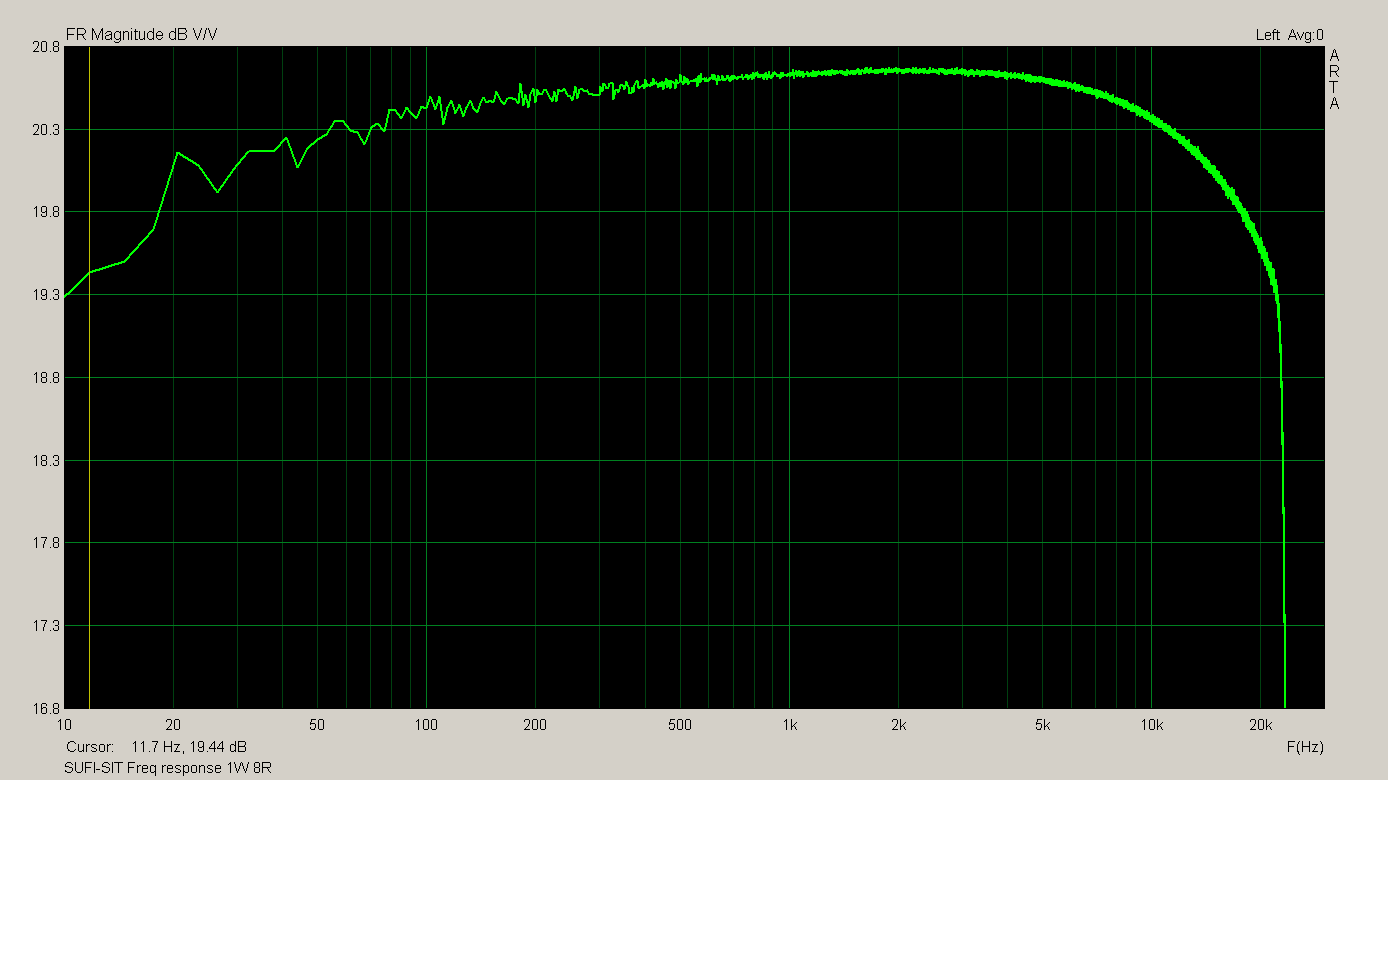Click the cursor readout '11.7 Hz, 19.44 dB'

189,747
